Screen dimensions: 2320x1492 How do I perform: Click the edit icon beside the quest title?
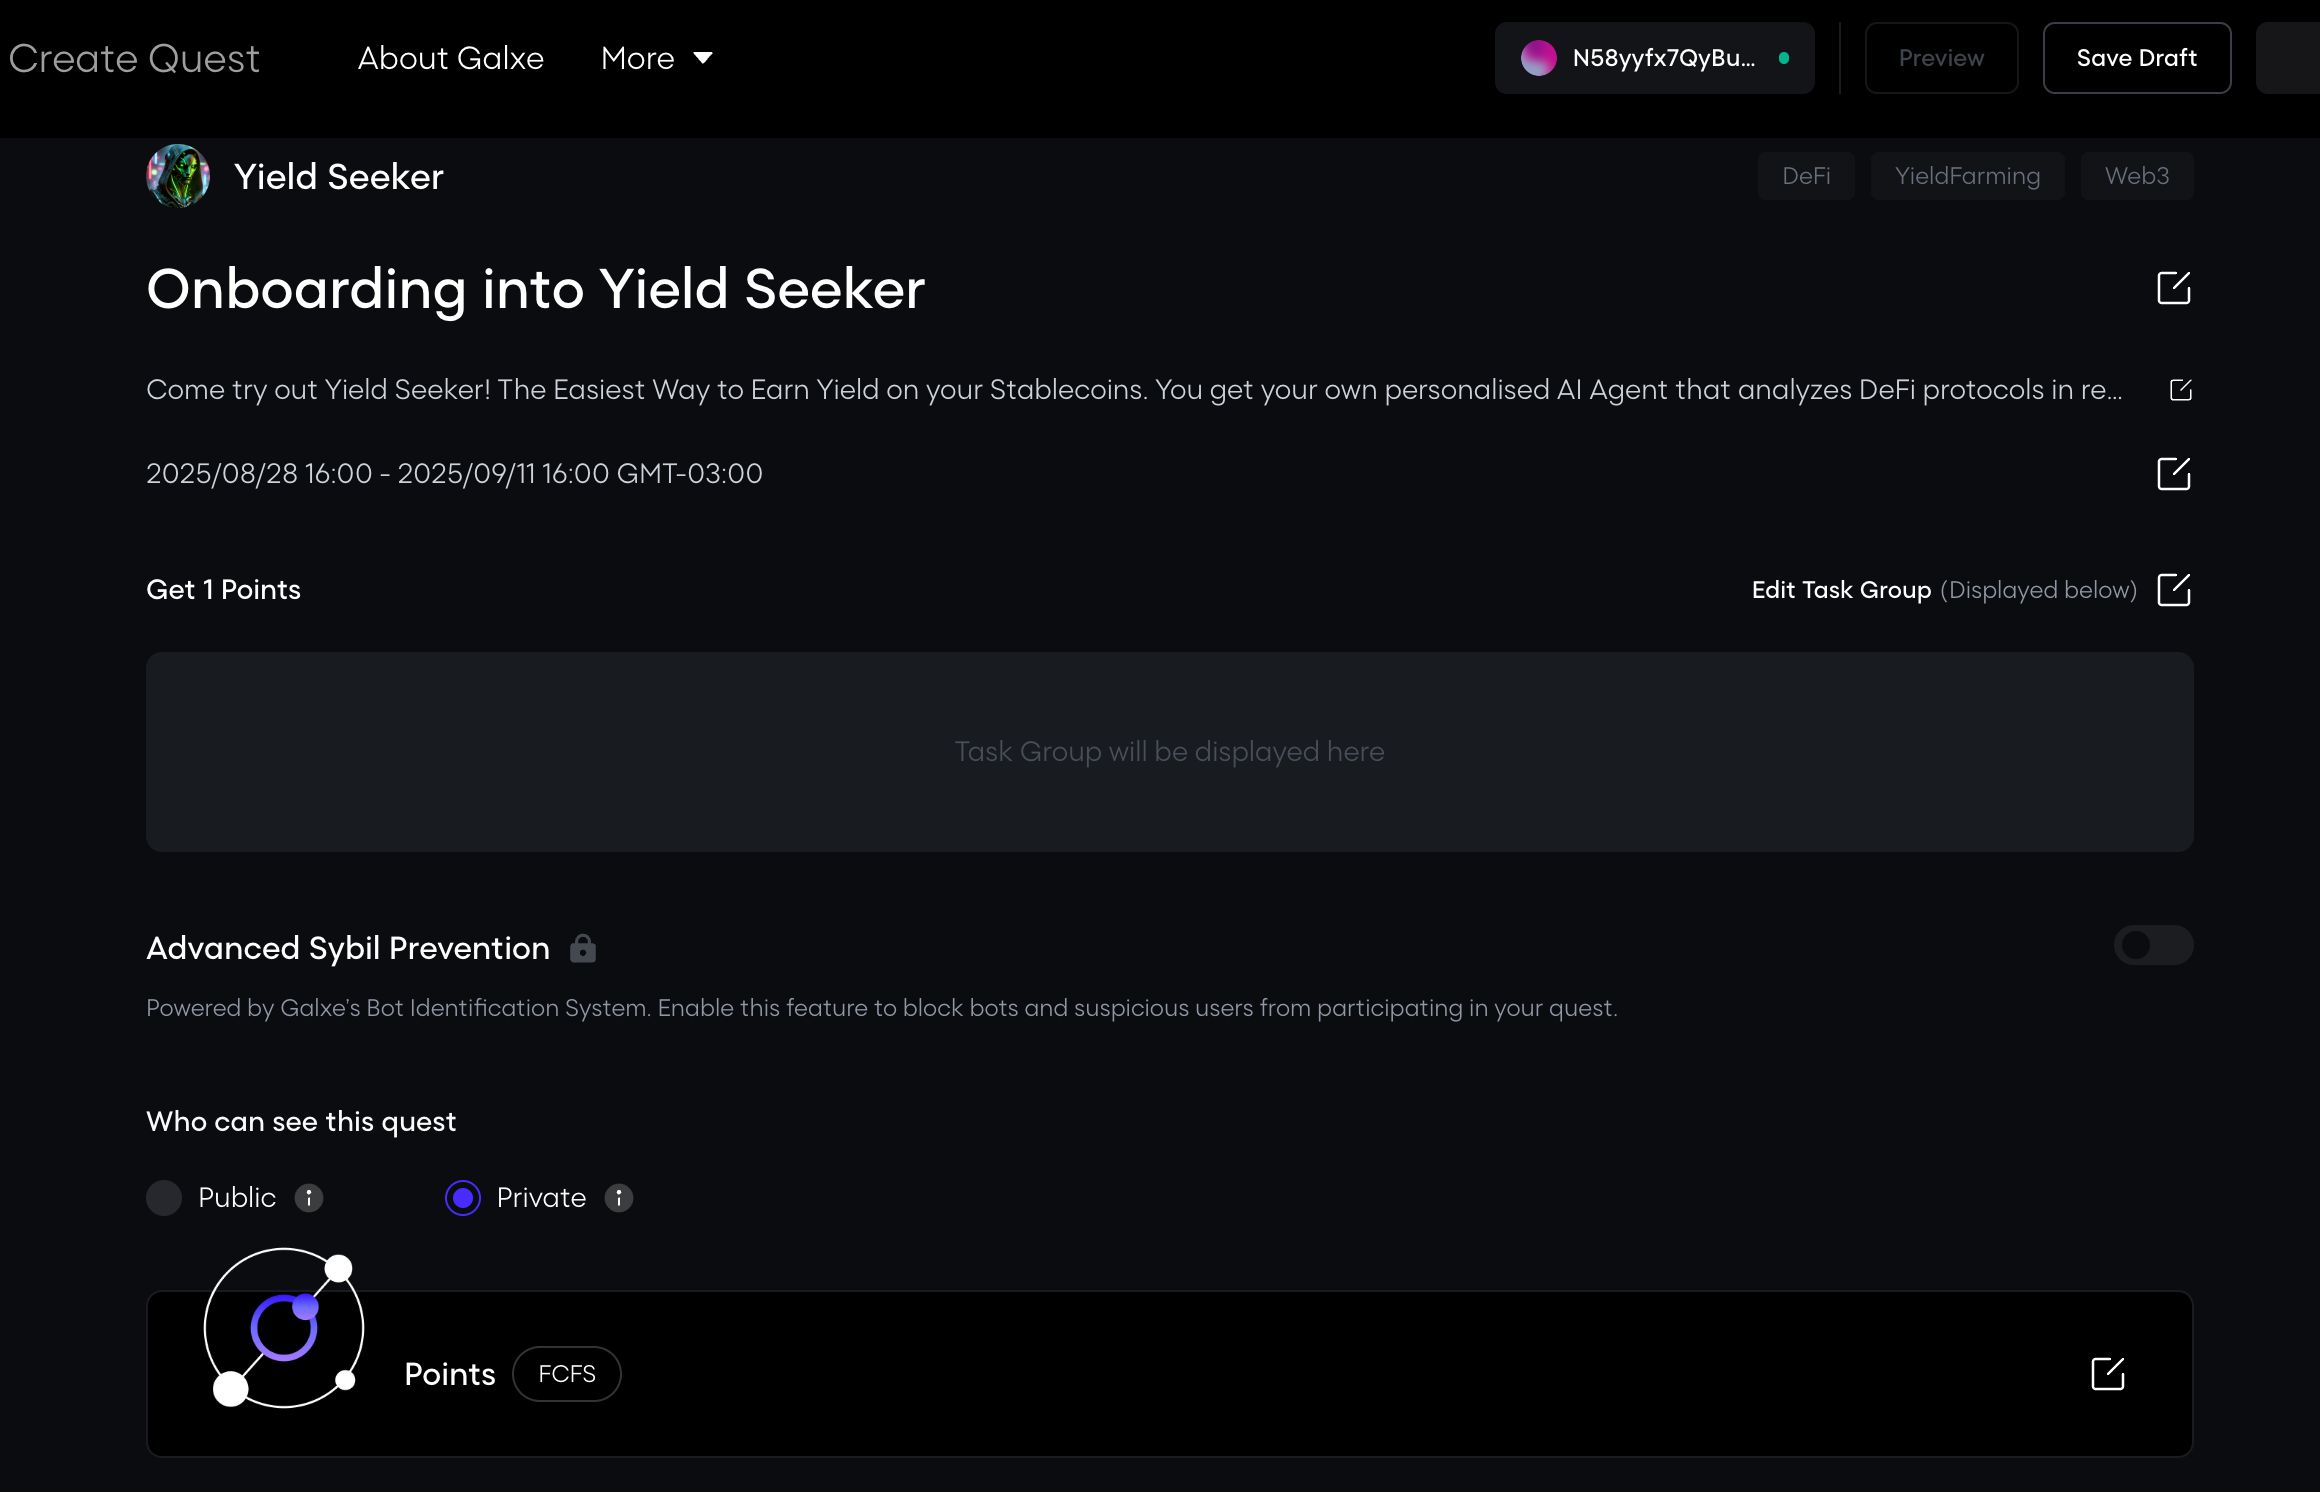click(x=2174, y=287)
